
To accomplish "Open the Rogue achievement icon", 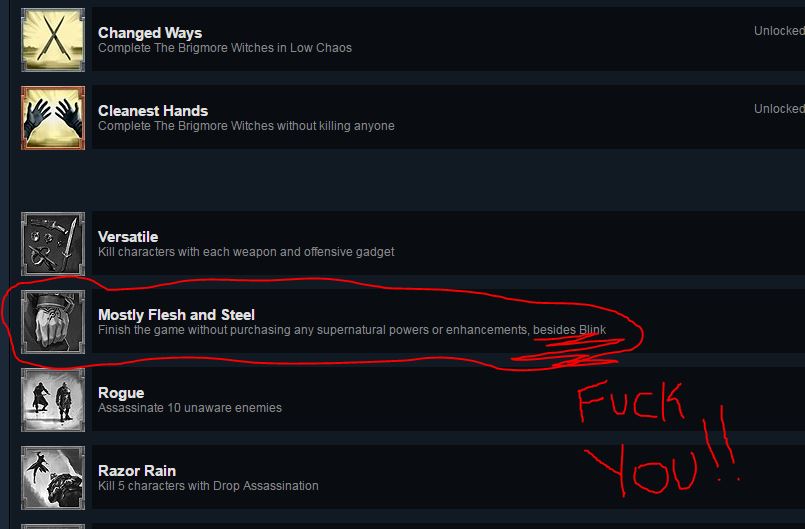I will (53, 400).
